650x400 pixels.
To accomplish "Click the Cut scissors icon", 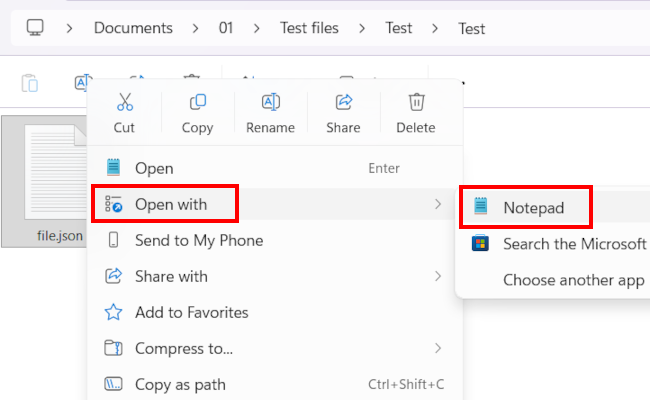I will tap(124, 102).
